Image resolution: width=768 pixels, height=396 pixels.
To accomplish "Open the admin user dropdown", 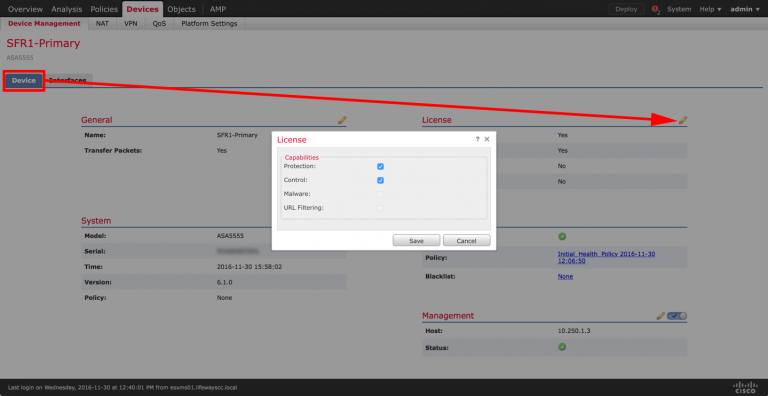I will point(745,9).
